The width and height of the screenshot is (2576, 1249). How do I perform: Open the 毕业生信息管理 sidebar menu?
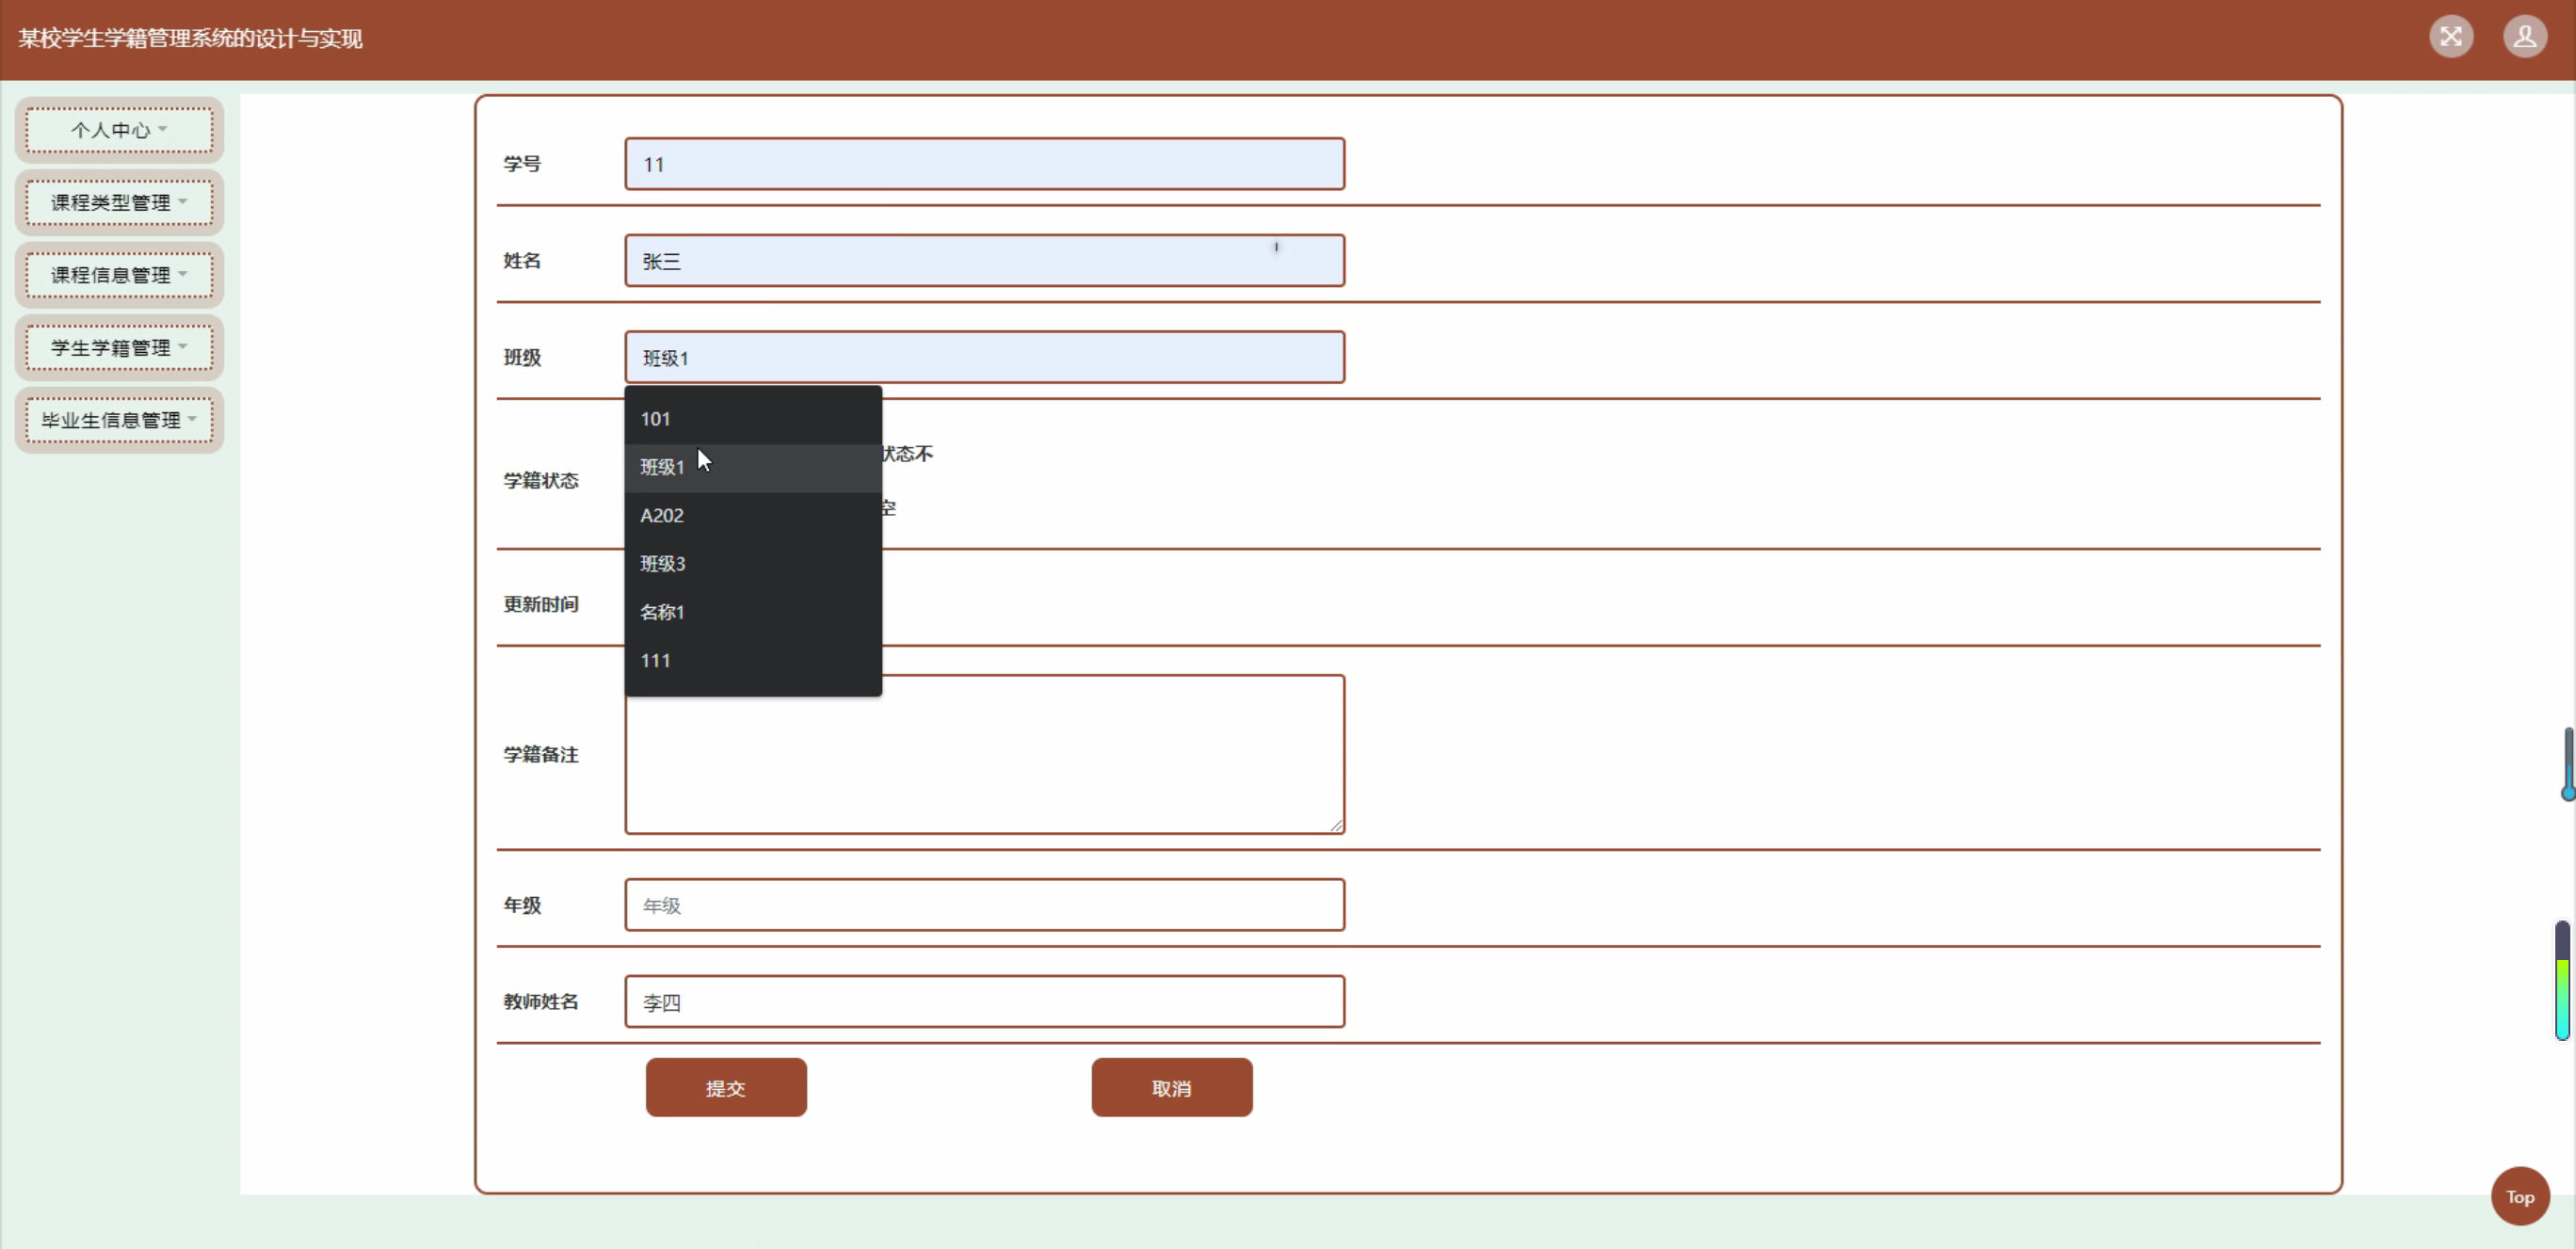(119, 420)
